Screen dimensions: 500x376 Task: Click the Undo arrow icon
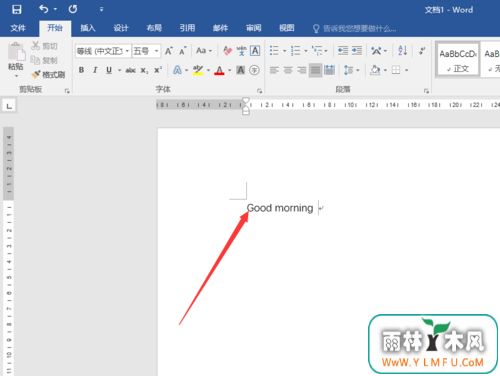tap(44, 9)
